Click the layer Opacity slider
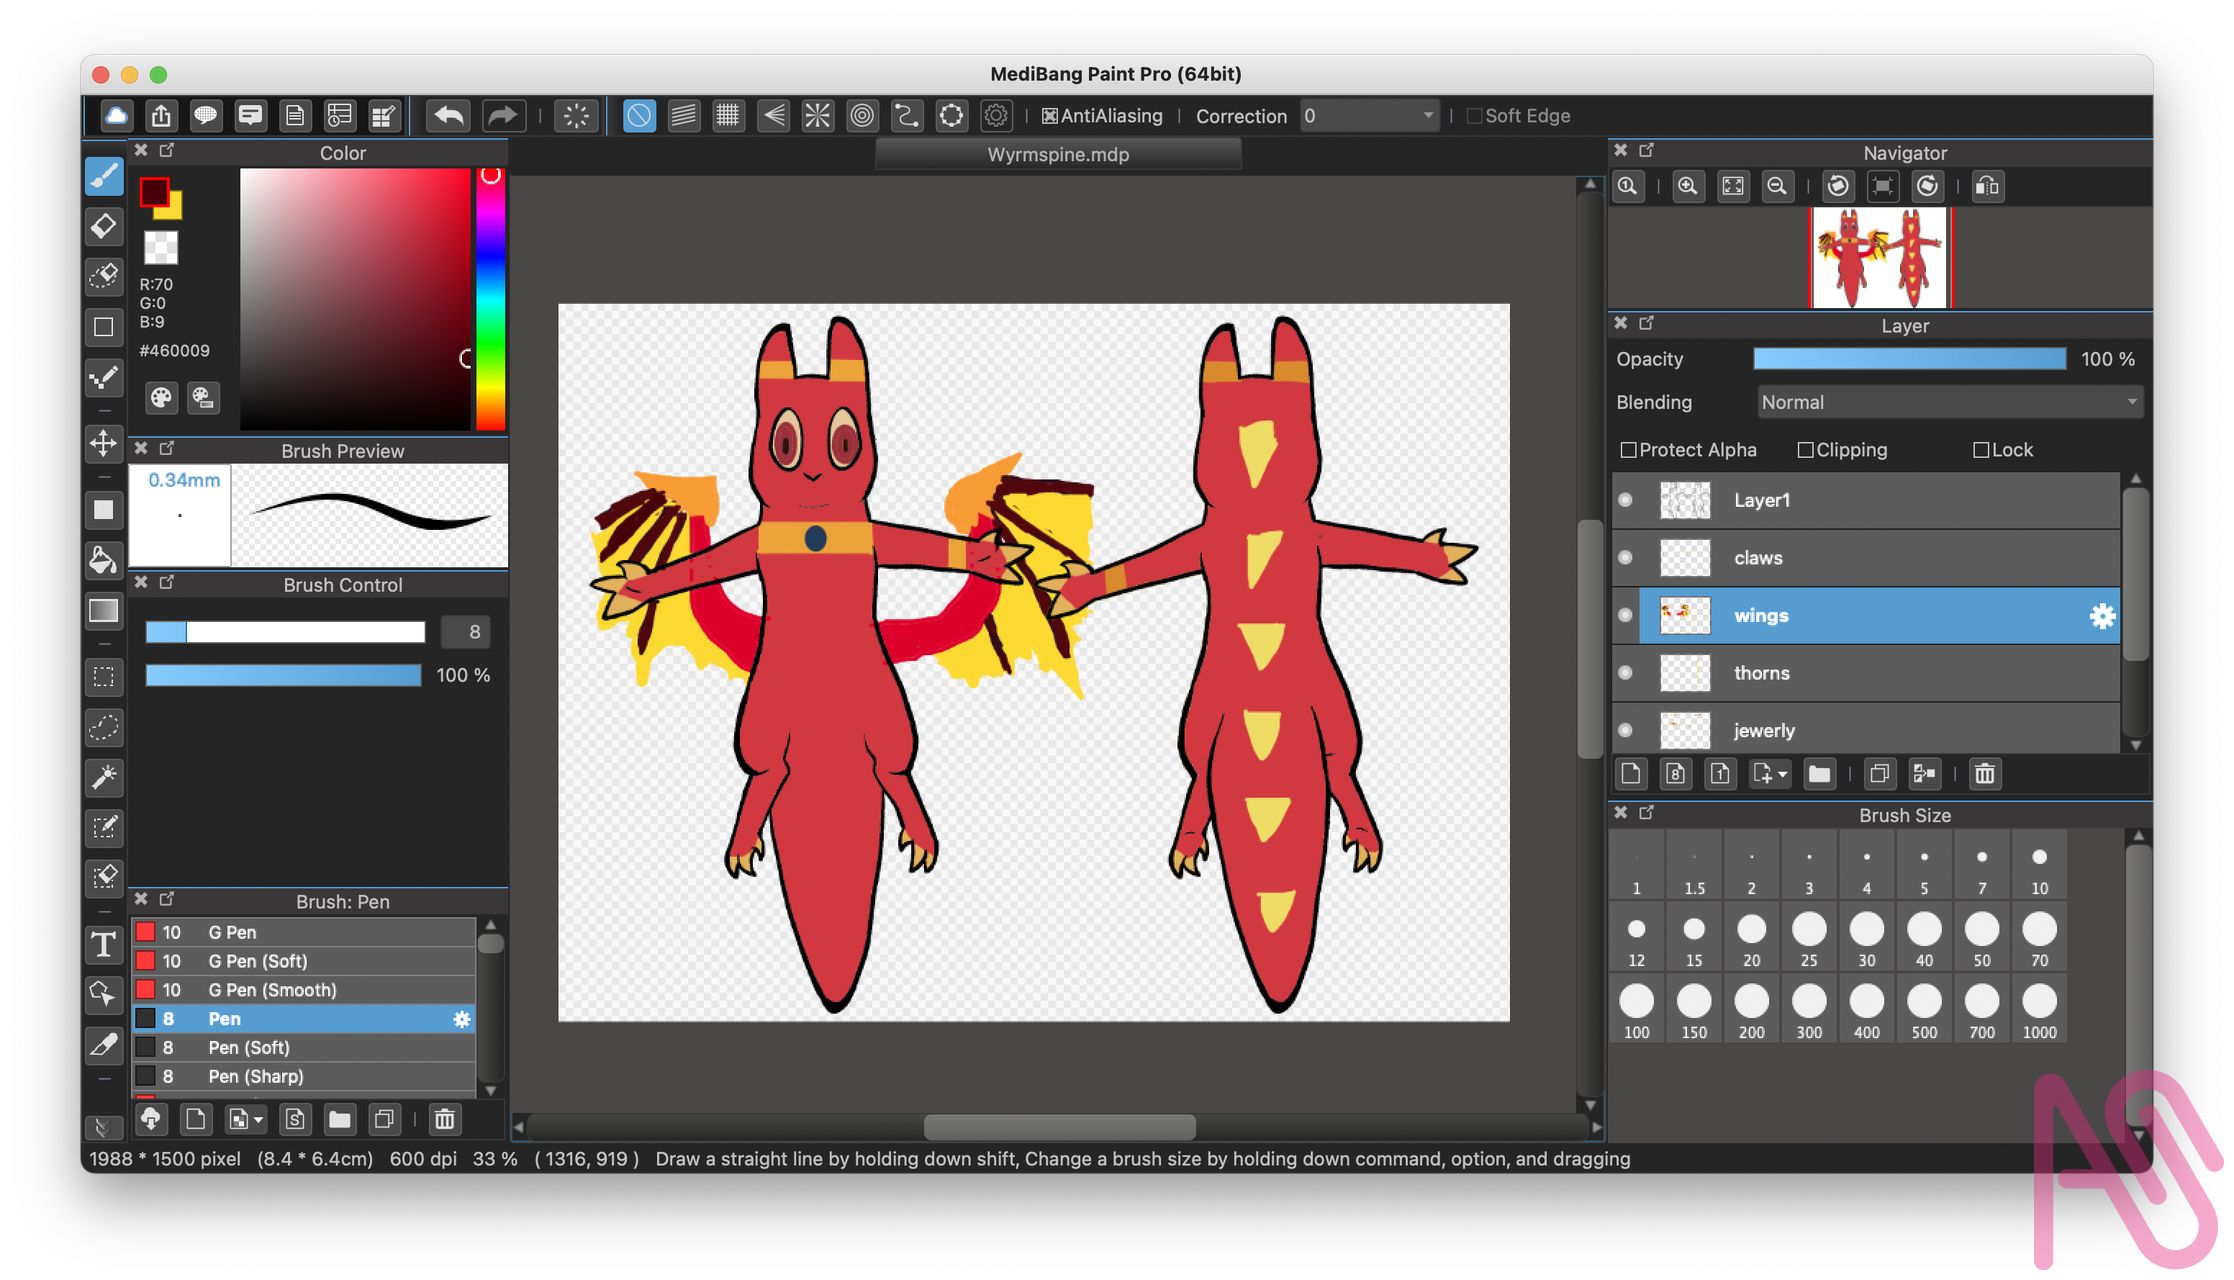The image size is (2234, 1280). [1909, 359]
